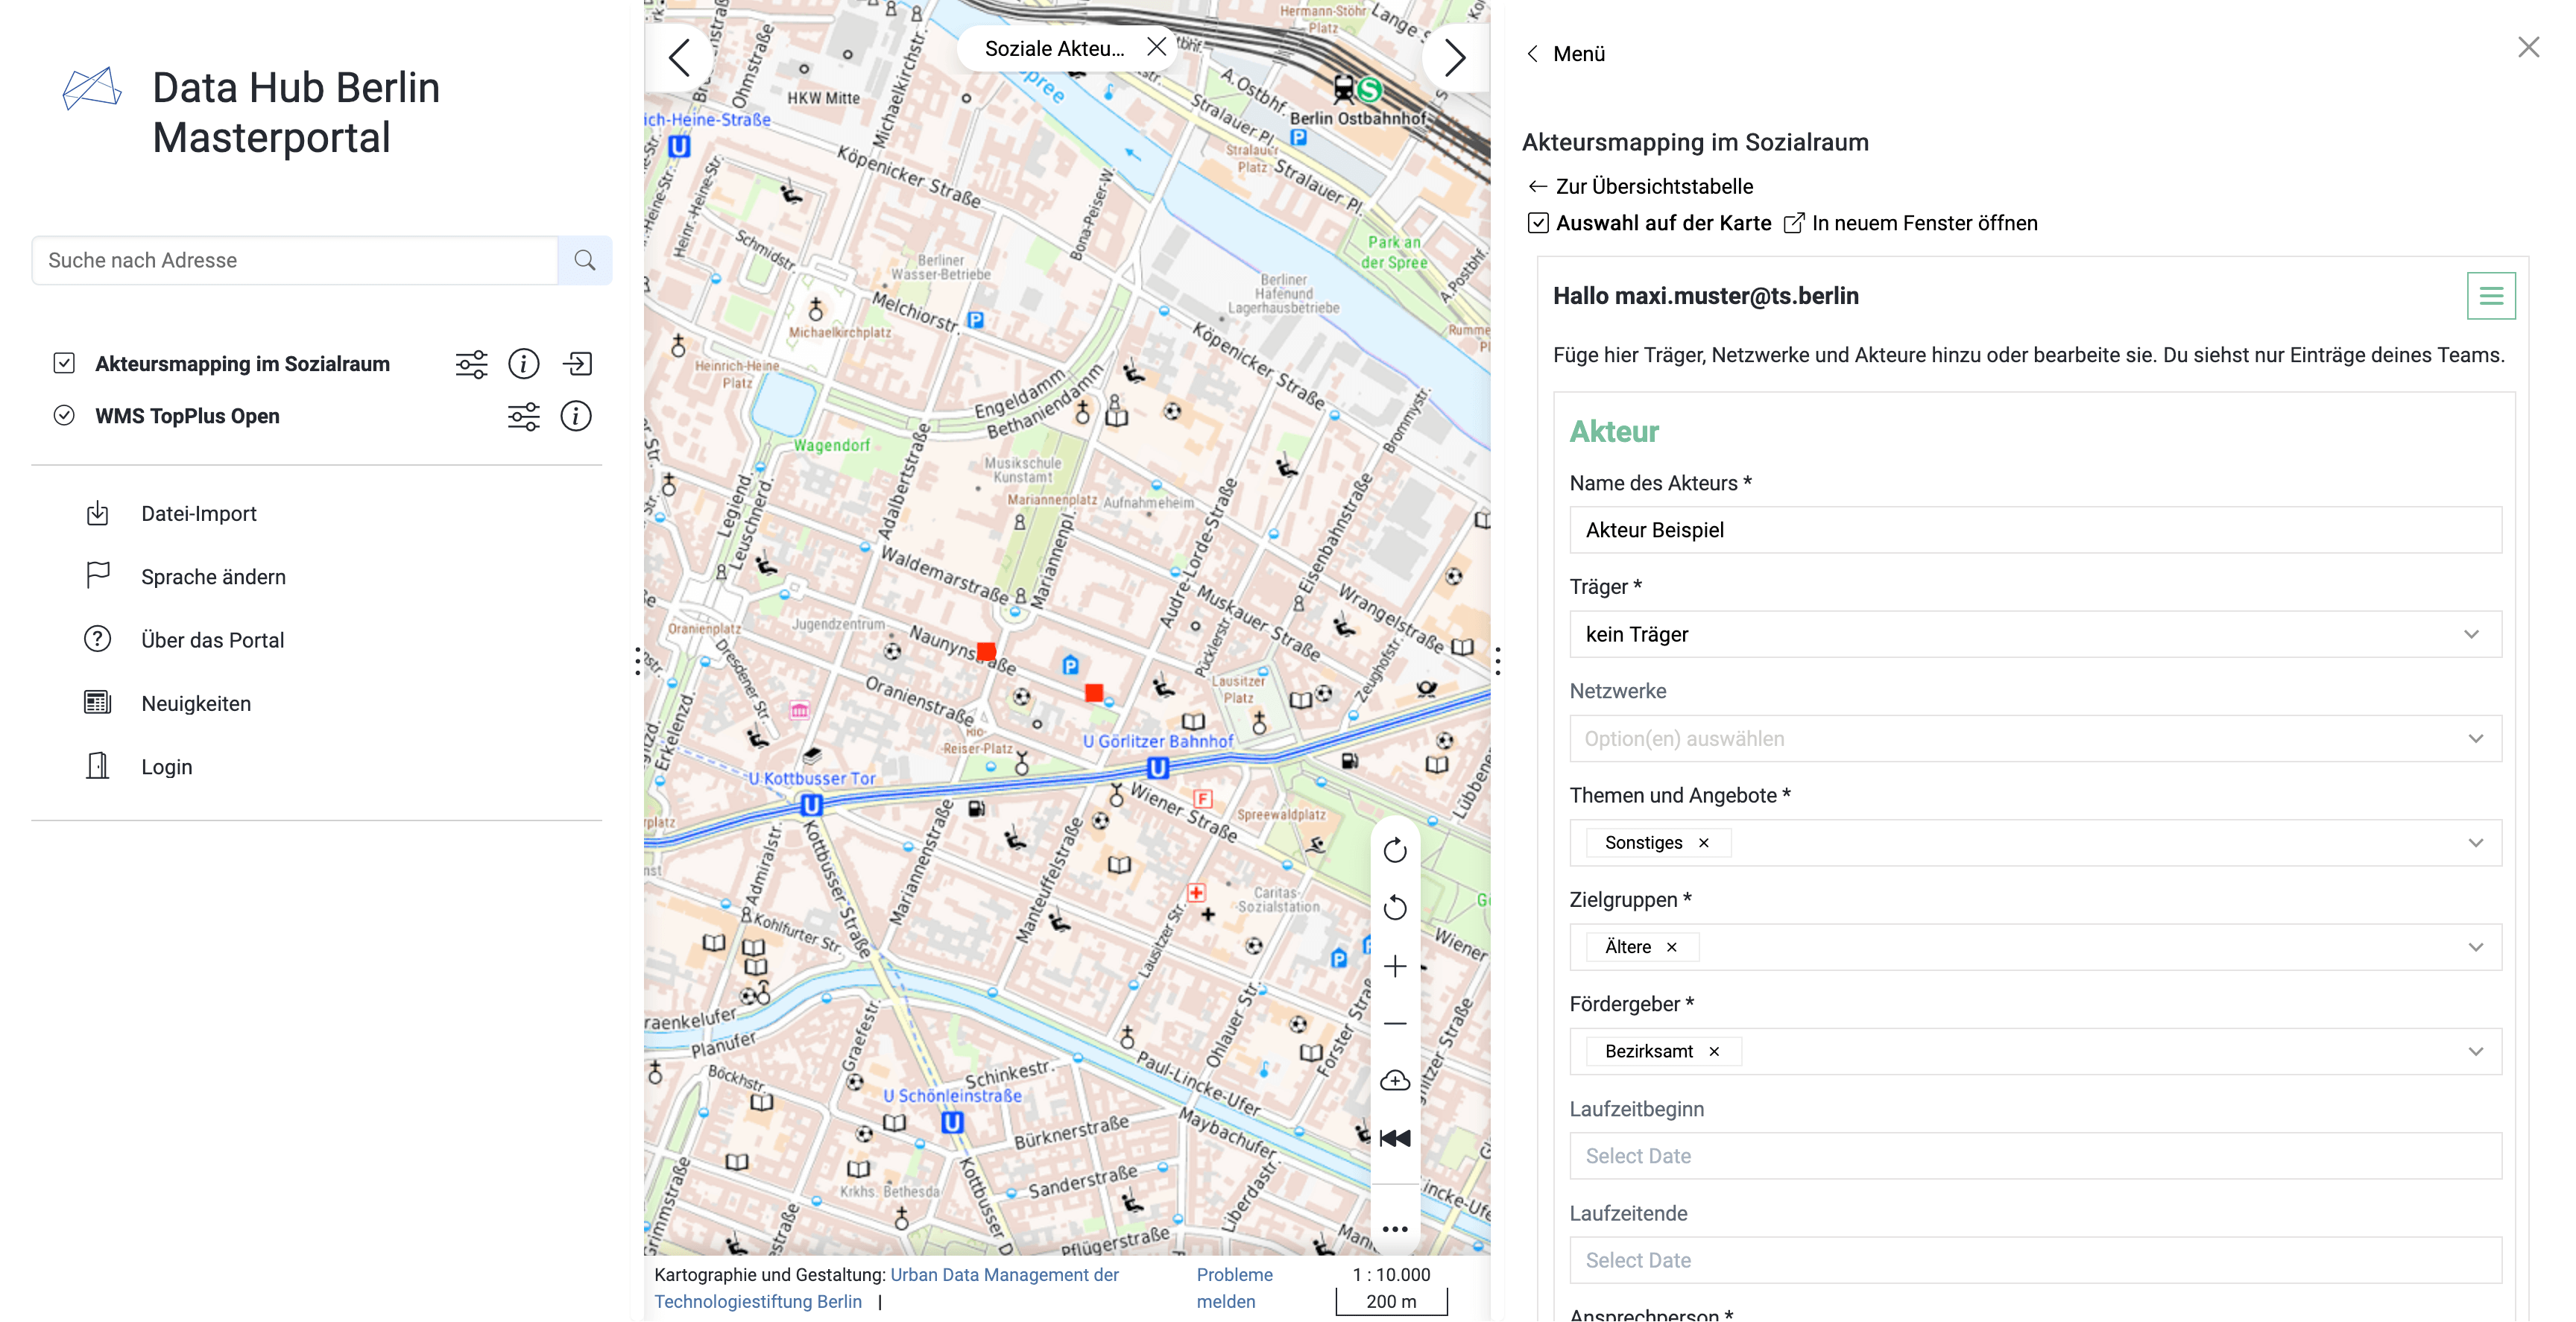This screenshot has width=2576, height=1322.
Task: Open layer settings for Akteursmapping im Sozialraum
Action: 471,364
